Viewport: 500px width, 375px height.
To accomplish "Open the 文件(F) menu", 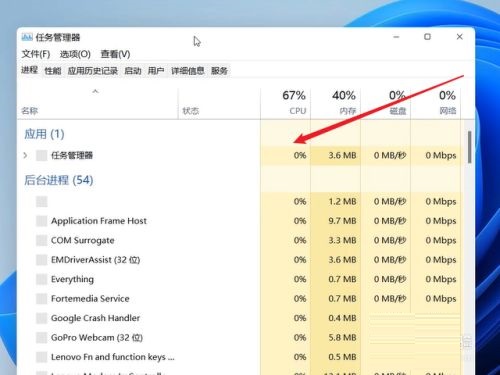I will 36,54.
